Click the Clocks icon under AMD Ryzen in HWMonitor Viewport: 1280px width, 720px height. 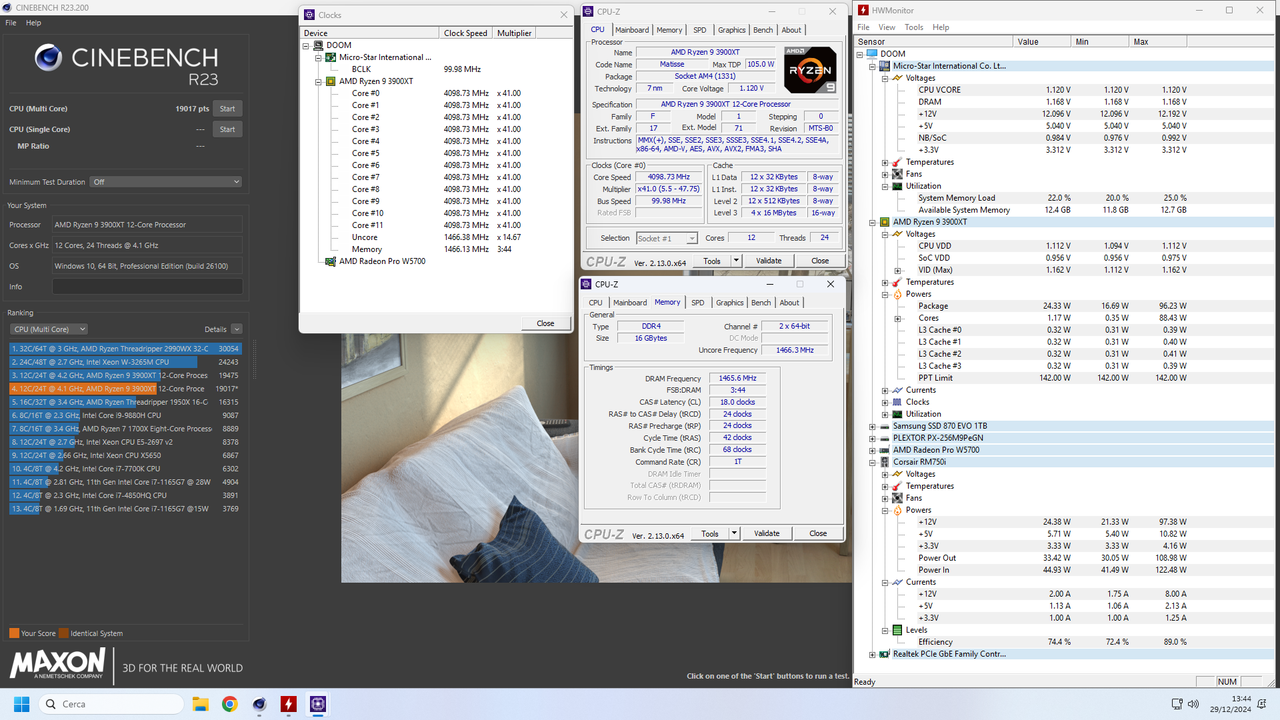897,402
